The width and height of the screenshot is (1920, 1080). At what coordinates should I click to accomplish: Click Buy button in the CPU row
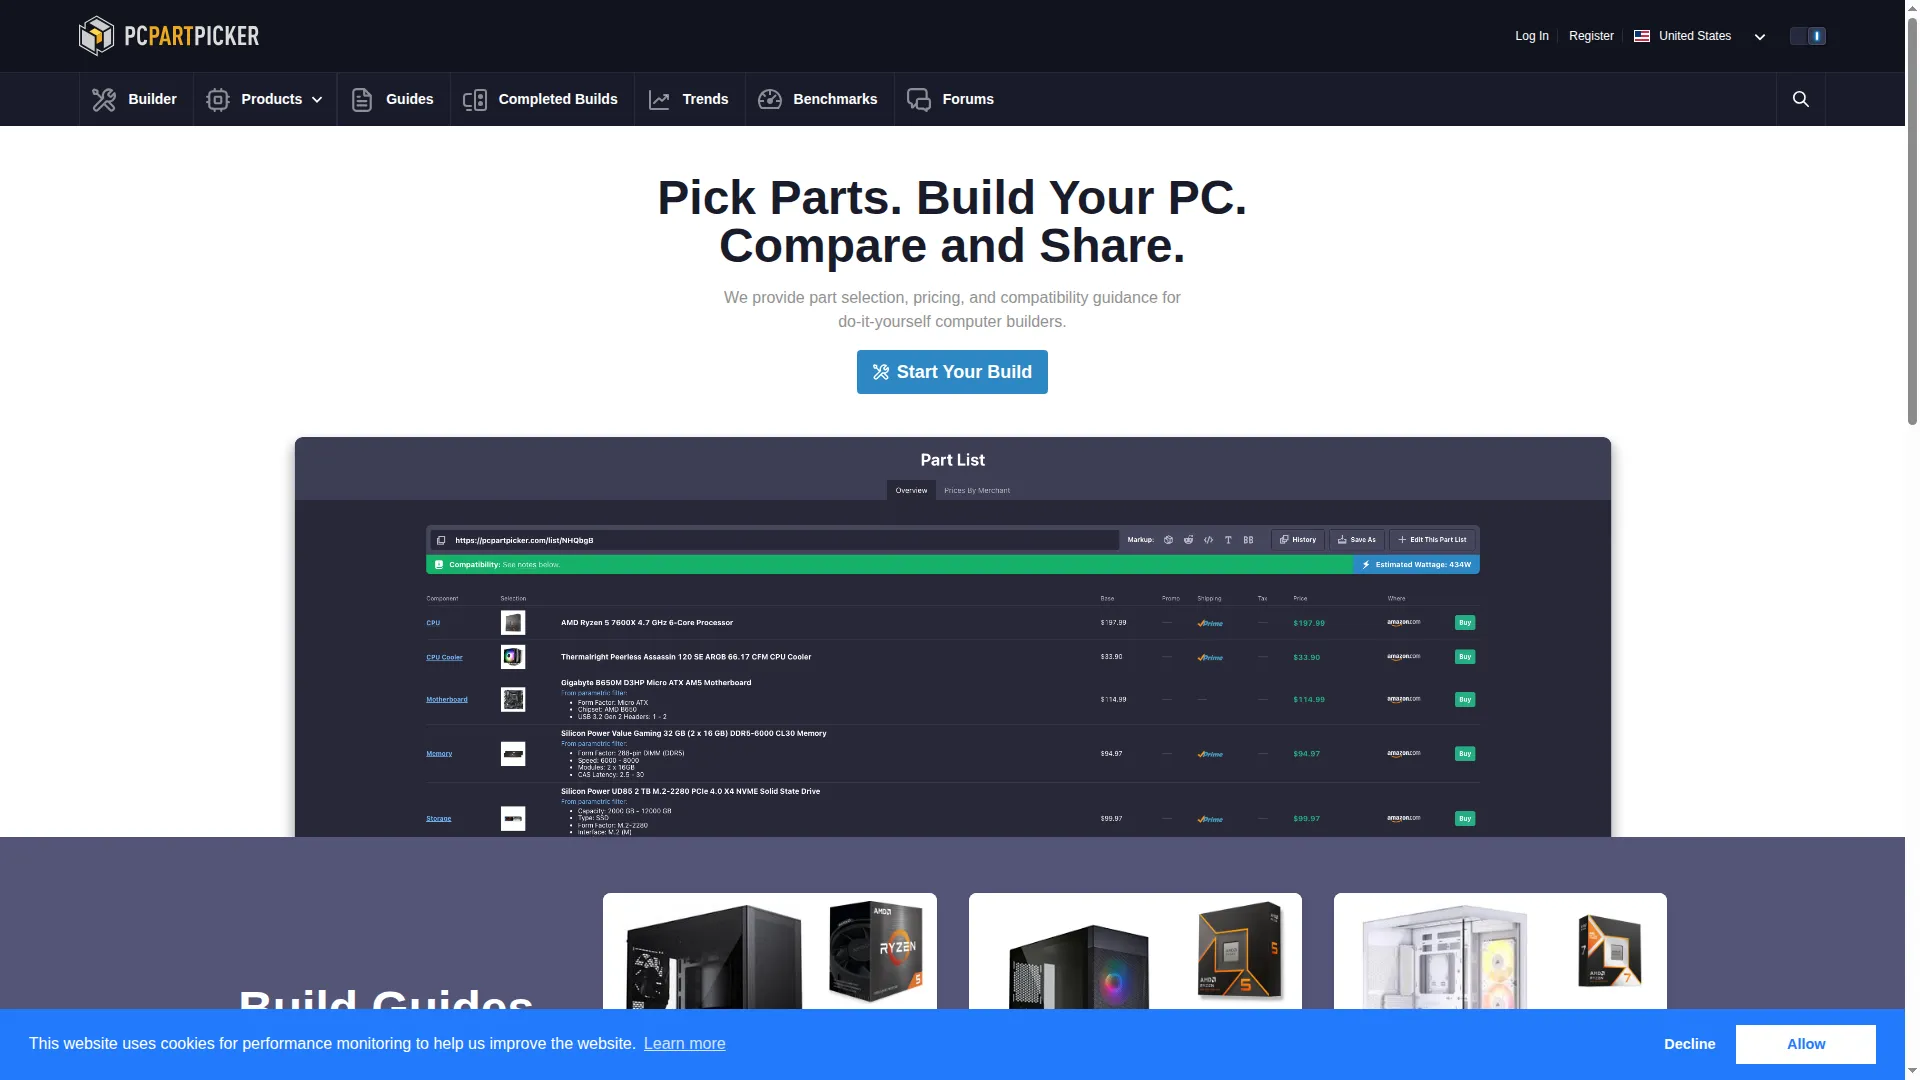[1465, 623]
